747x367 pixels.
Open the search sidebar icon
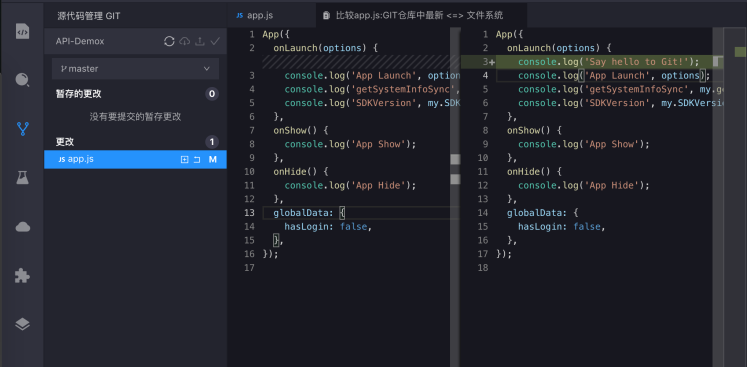(x=22, y=80)
